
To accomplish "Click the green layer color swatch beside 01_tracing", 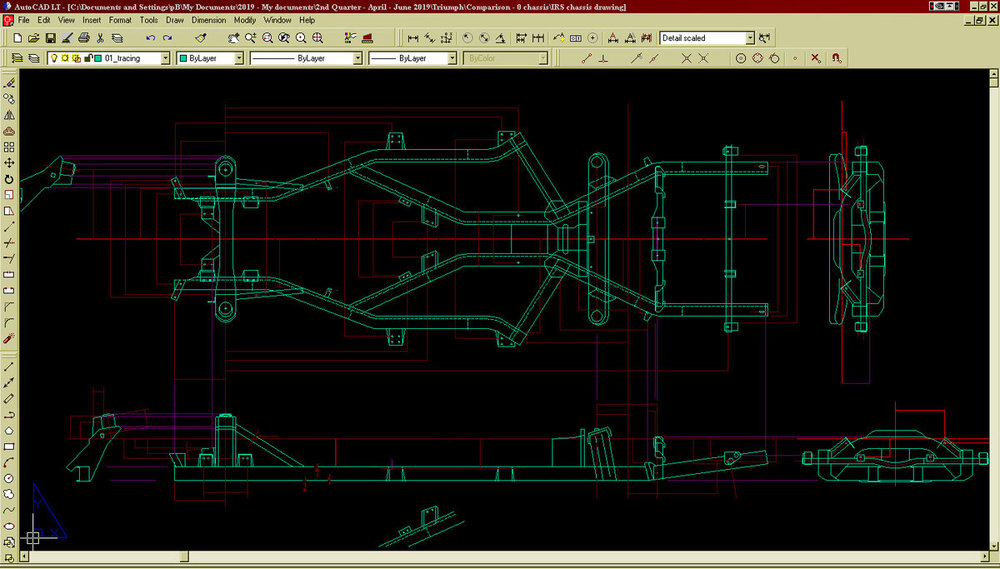I will 98,58.
